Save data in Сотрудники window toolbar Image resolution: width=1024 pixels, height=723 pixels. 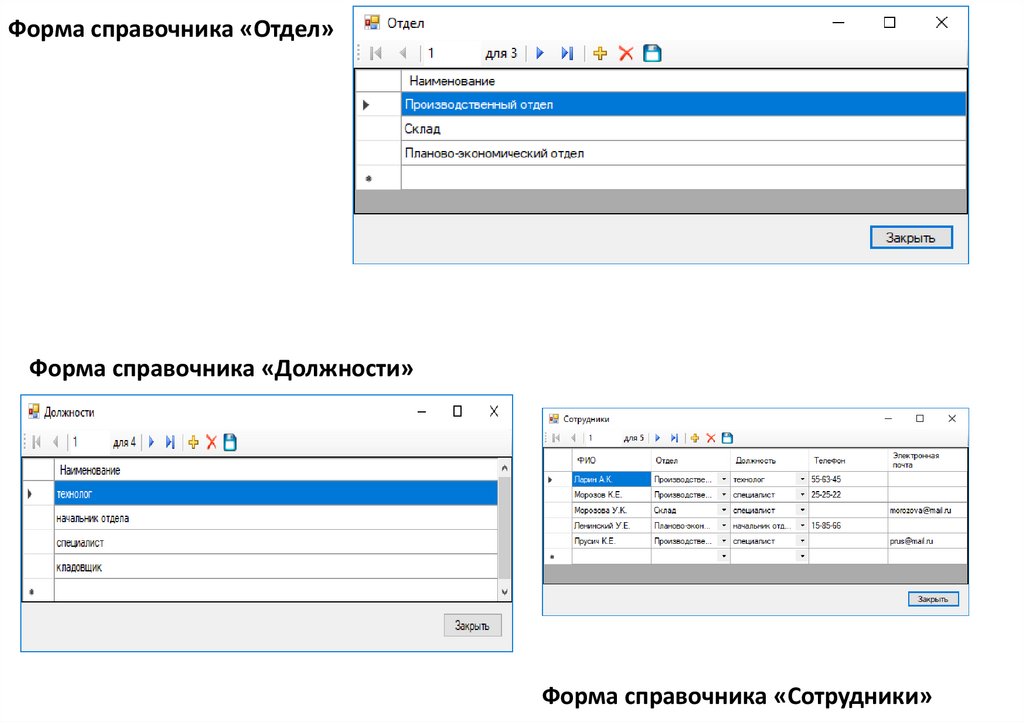(728, 438)
